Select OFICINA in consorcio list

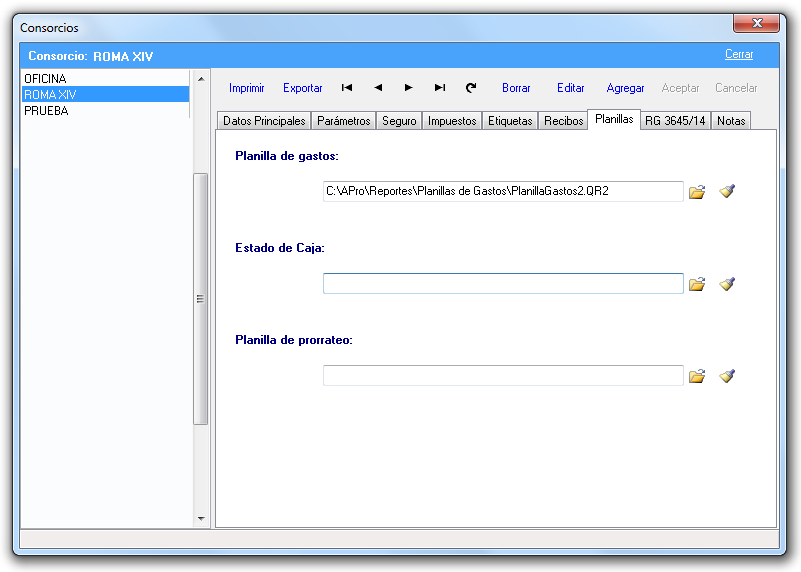point(45,78)
